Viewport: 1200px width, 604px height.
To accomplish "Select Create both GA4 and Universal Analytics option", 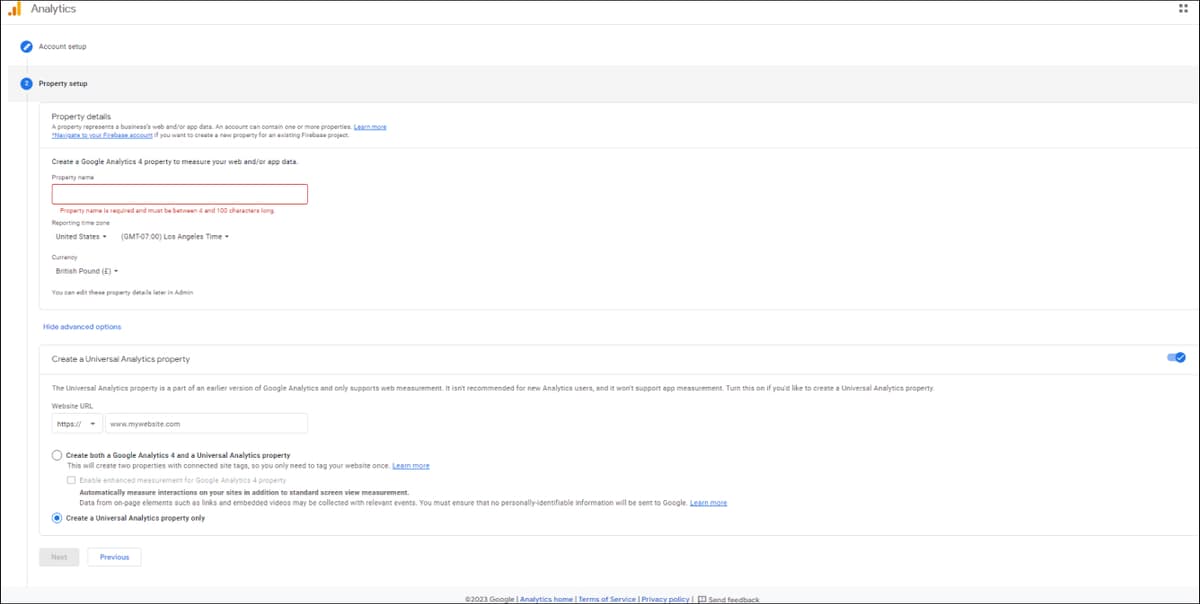I will [57, 455].
